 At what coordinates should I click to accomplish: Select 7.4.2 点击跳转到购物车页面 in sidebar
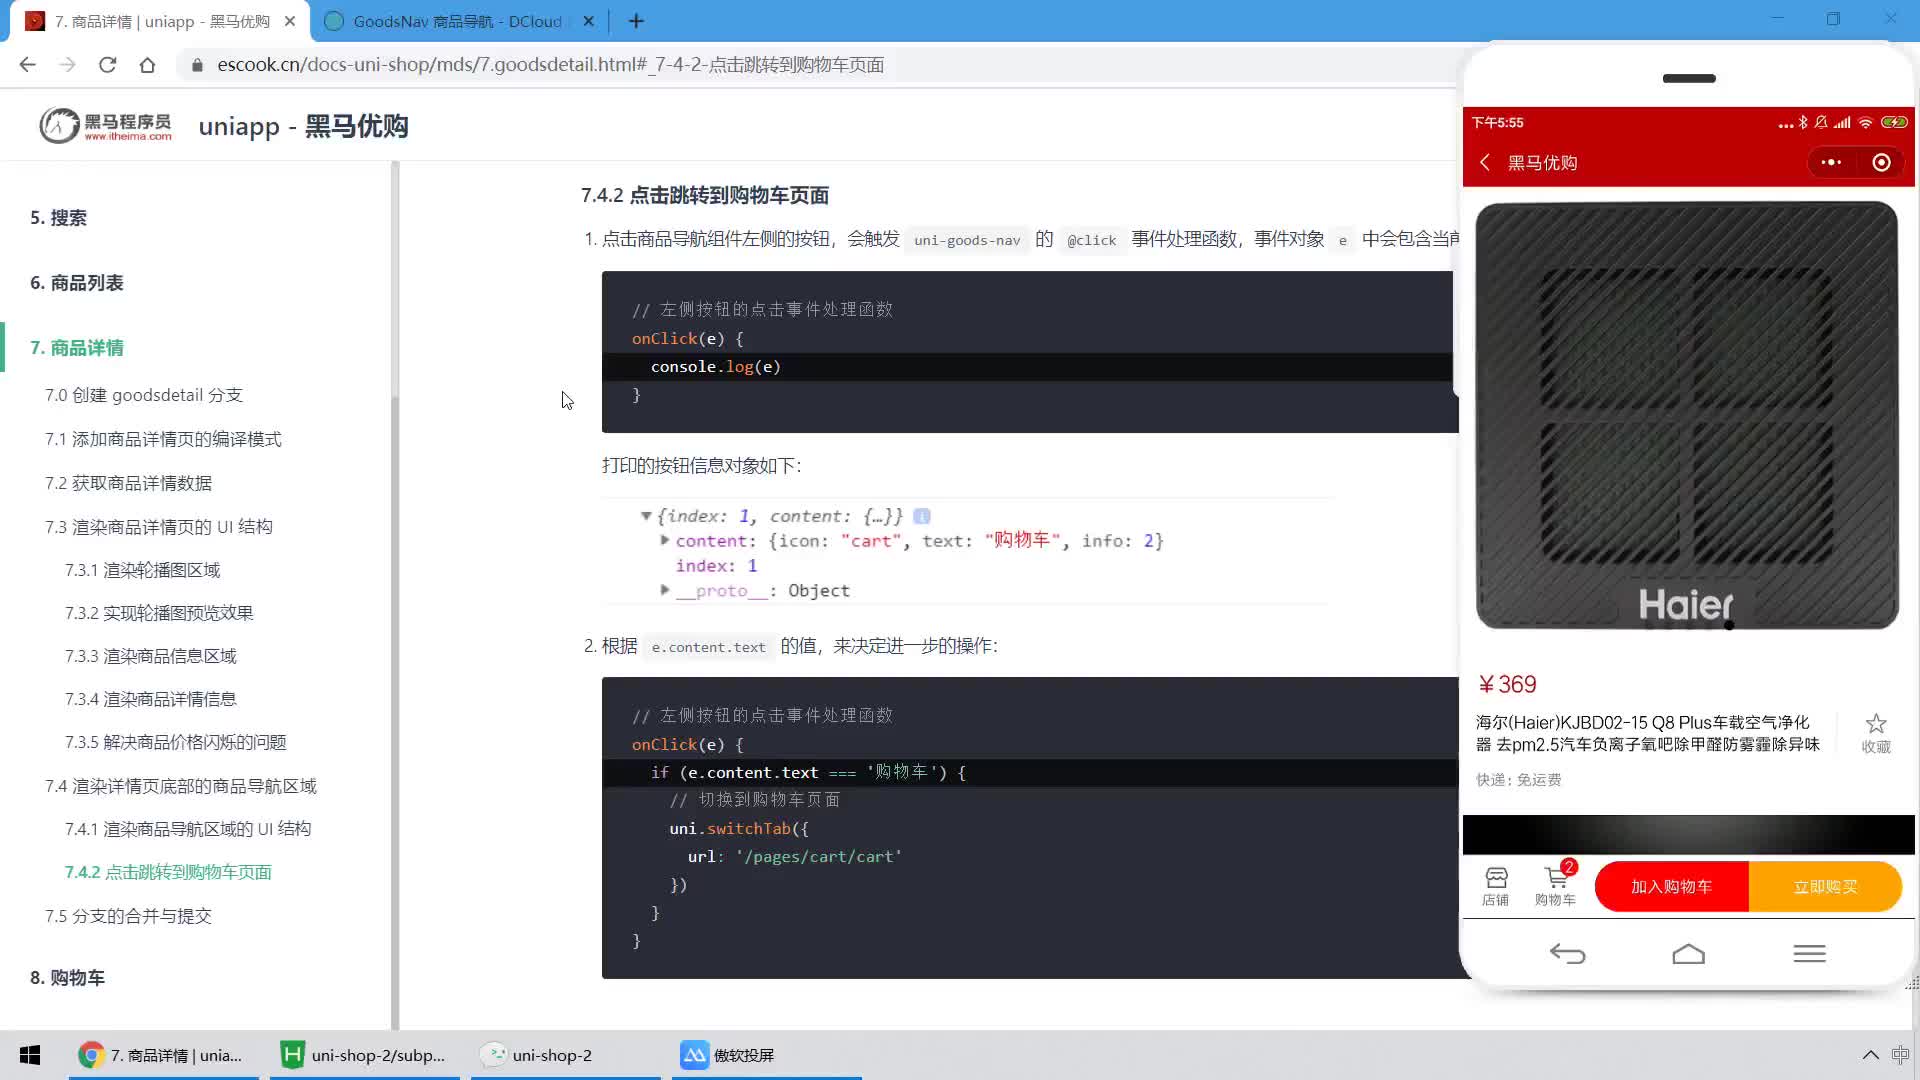[x=168, y=872]
